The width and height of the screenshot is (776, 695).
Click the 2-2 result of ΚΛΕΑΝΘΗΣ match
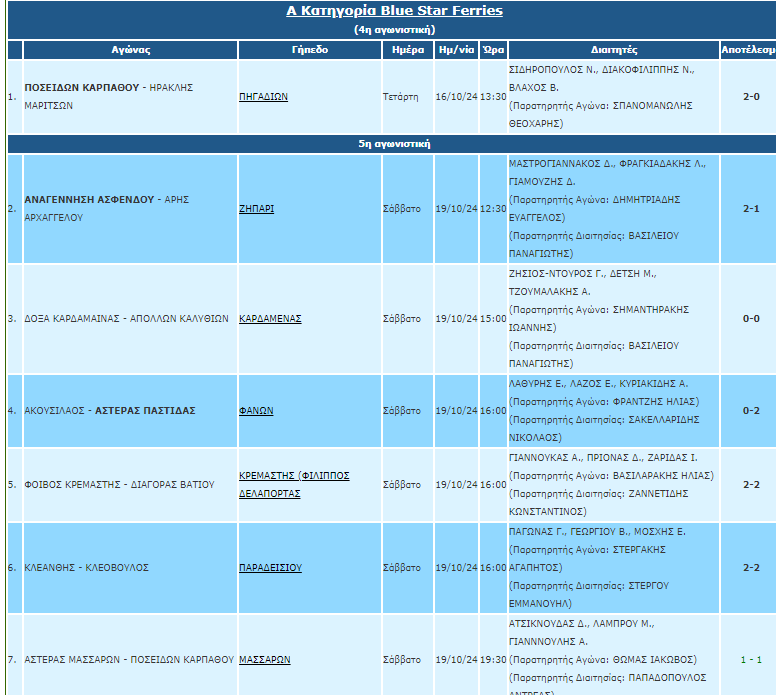(751, 567)
